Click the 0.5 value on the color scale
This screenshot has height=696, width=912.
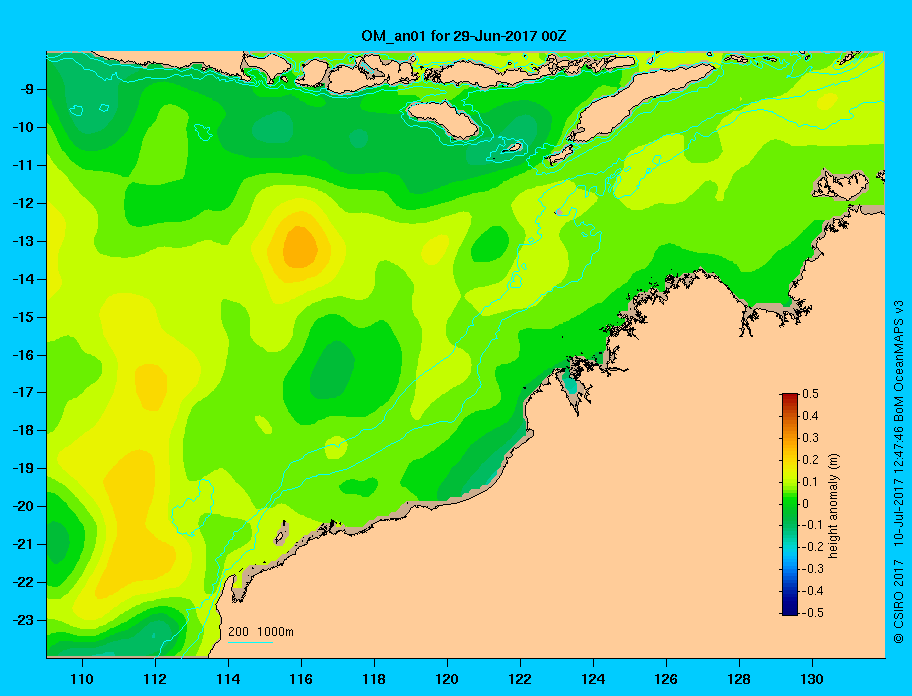point(810,394)
